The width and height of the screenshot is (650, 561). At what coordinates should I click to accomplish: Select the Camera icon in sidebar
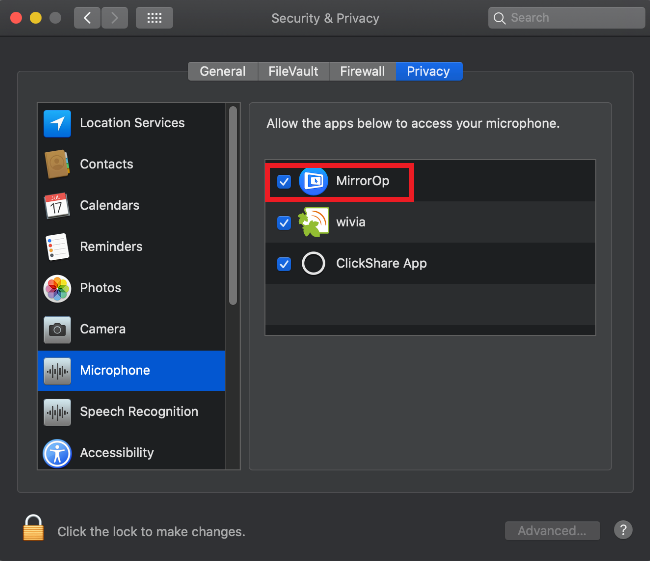[x=57, y=329]
